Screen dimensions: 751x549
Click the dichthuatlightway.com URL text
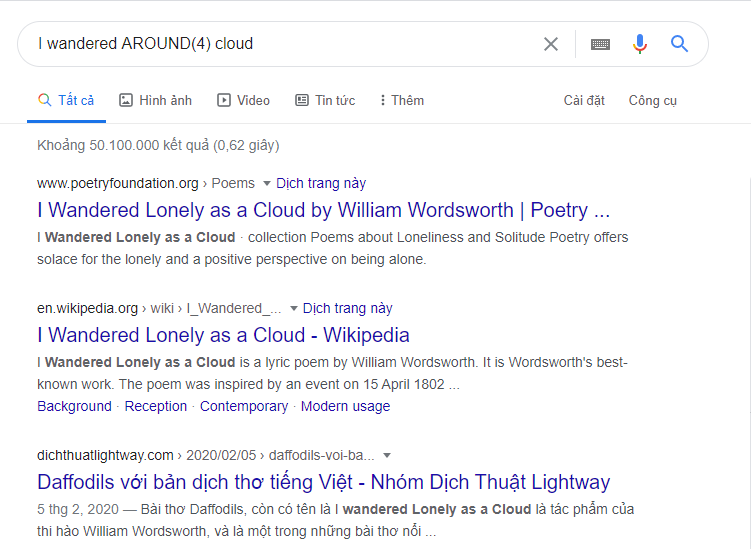105,456
